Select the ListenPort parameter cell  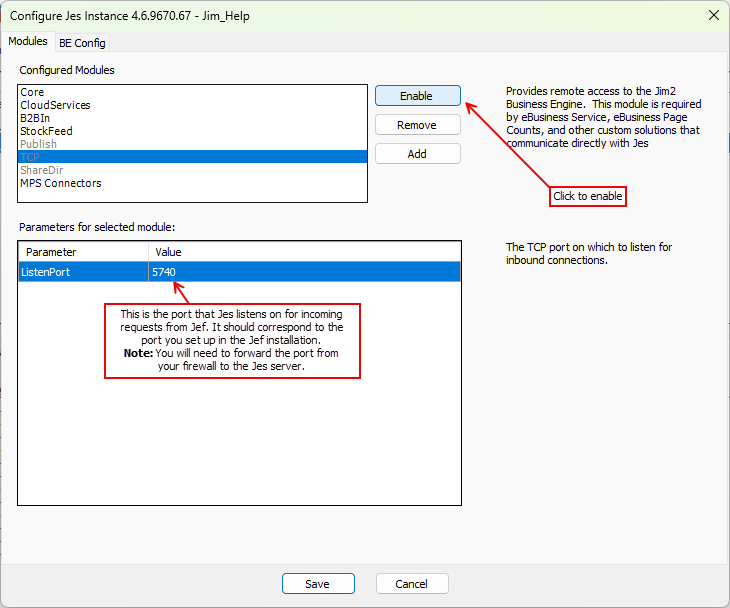click(83, 272)
